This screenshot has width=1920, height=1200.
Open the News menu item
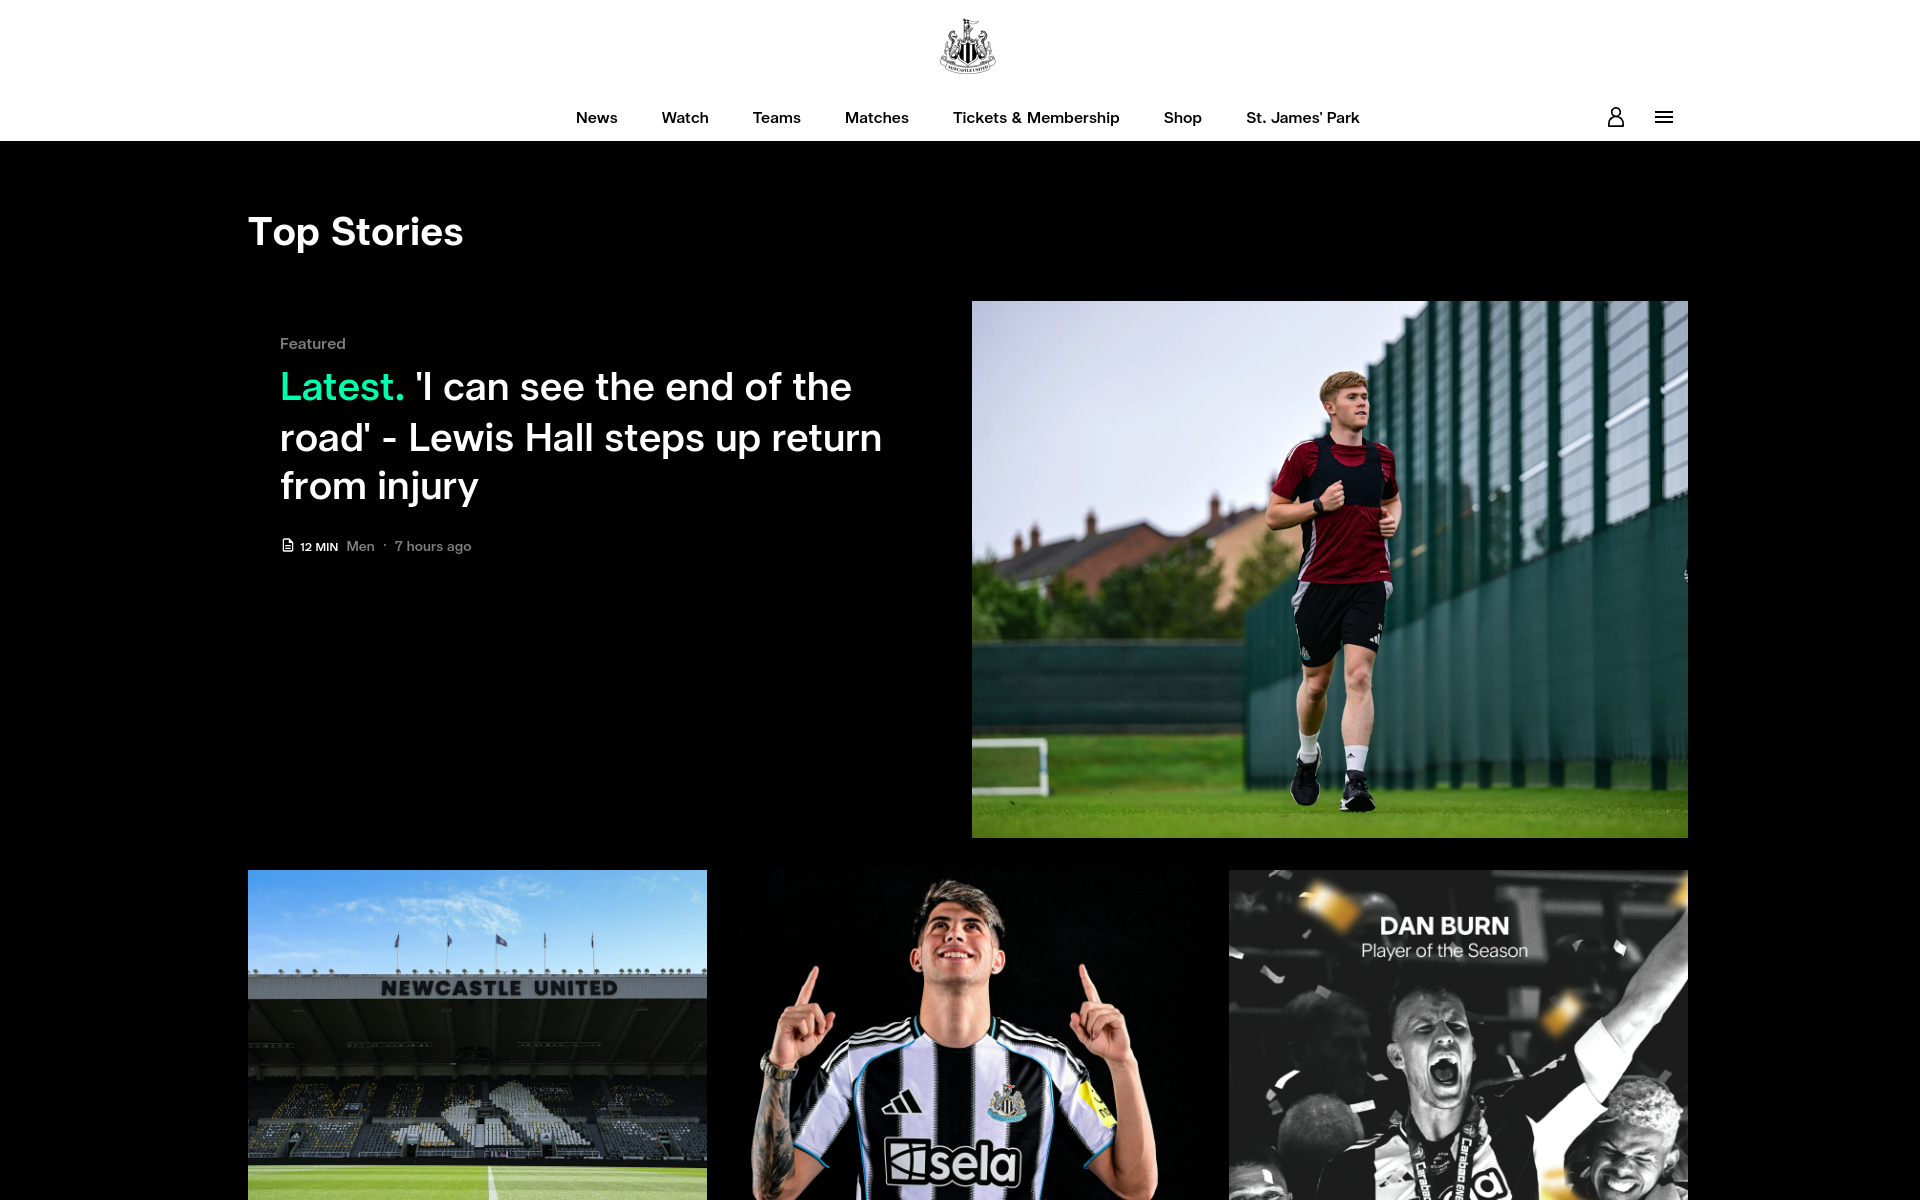(597, 118)
